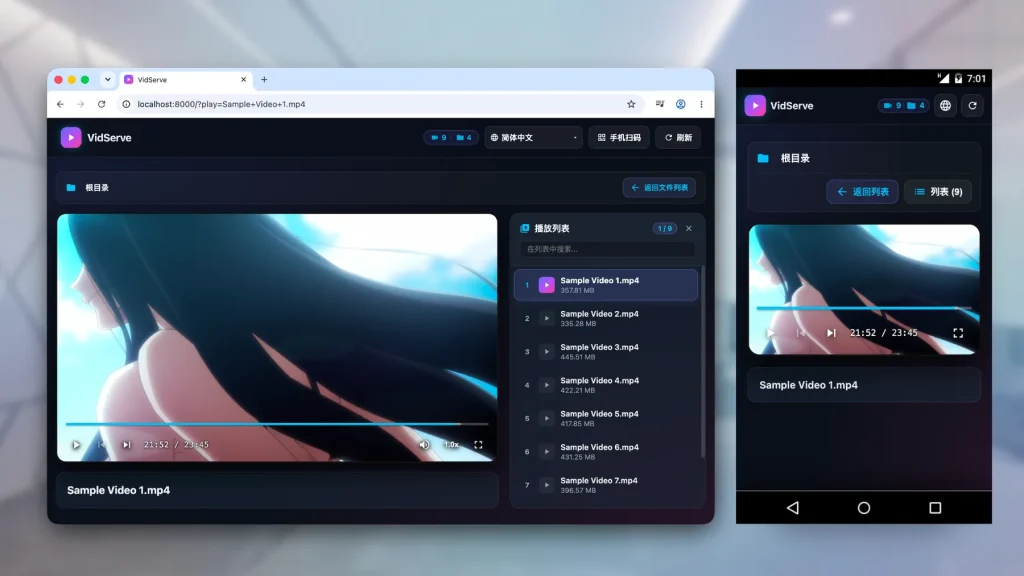
Task: Open Chrome three-dot menu
Action: [x=701, y=104]
